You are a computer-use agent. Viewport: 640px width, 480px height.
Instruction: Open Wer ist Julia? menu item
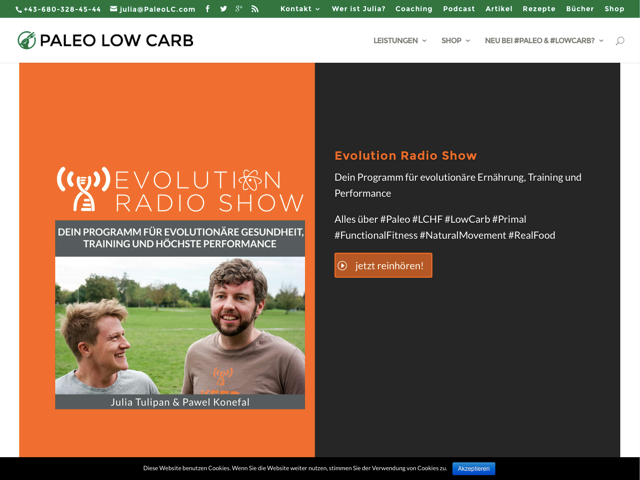pyautogui.click(x=358, y=9)
